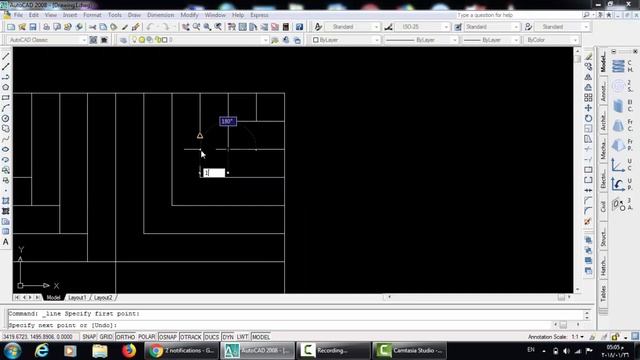Open the Layer Properties Manager icon
Image resolution: width=640 pixels, height=360 pixels.
tap(123, 40)
